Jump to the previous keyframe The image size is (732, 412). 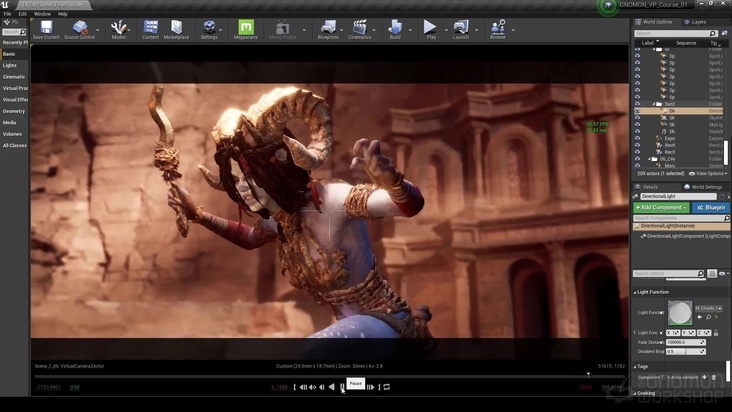click(x=312, y=387)
